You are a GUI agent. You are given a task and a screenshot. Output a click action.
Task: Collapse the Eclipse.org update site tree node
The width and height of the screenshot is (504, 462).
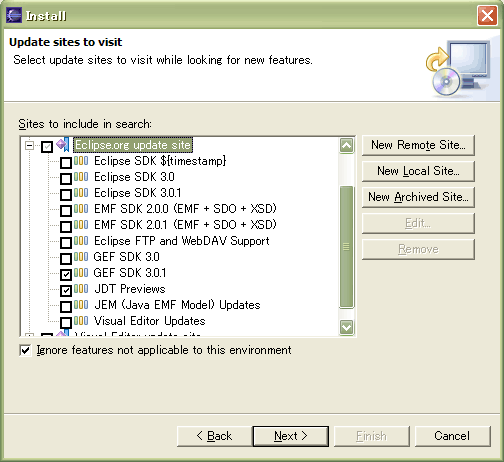30,146
